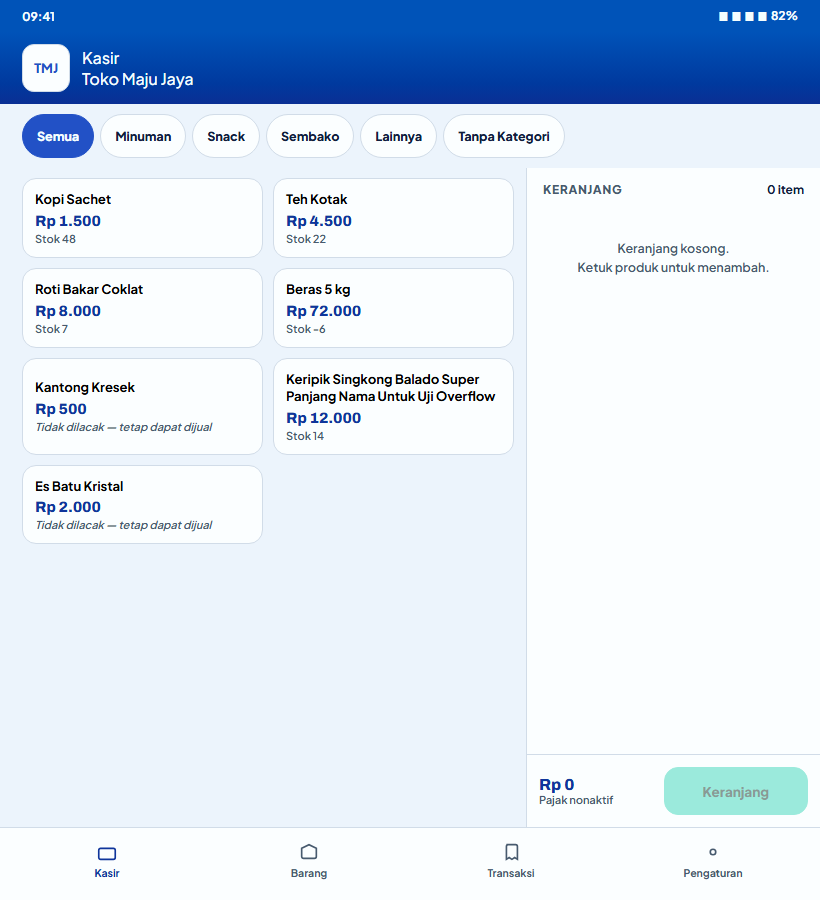The width and height of the screenshot is (820, 900).
Task: Click the 09:41 clock in status bar
Action: [38, 17]
